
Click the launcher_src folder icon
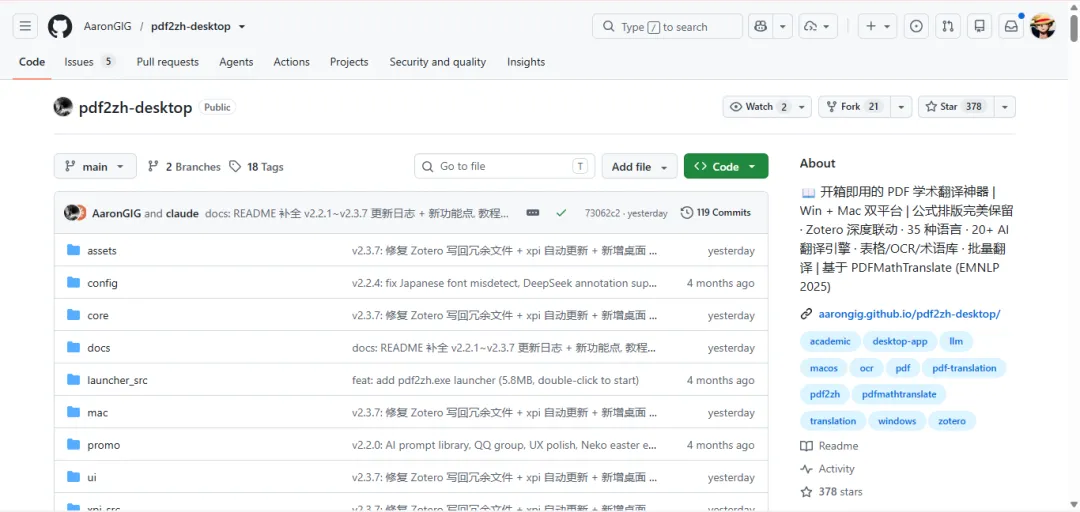pos(74,380)
